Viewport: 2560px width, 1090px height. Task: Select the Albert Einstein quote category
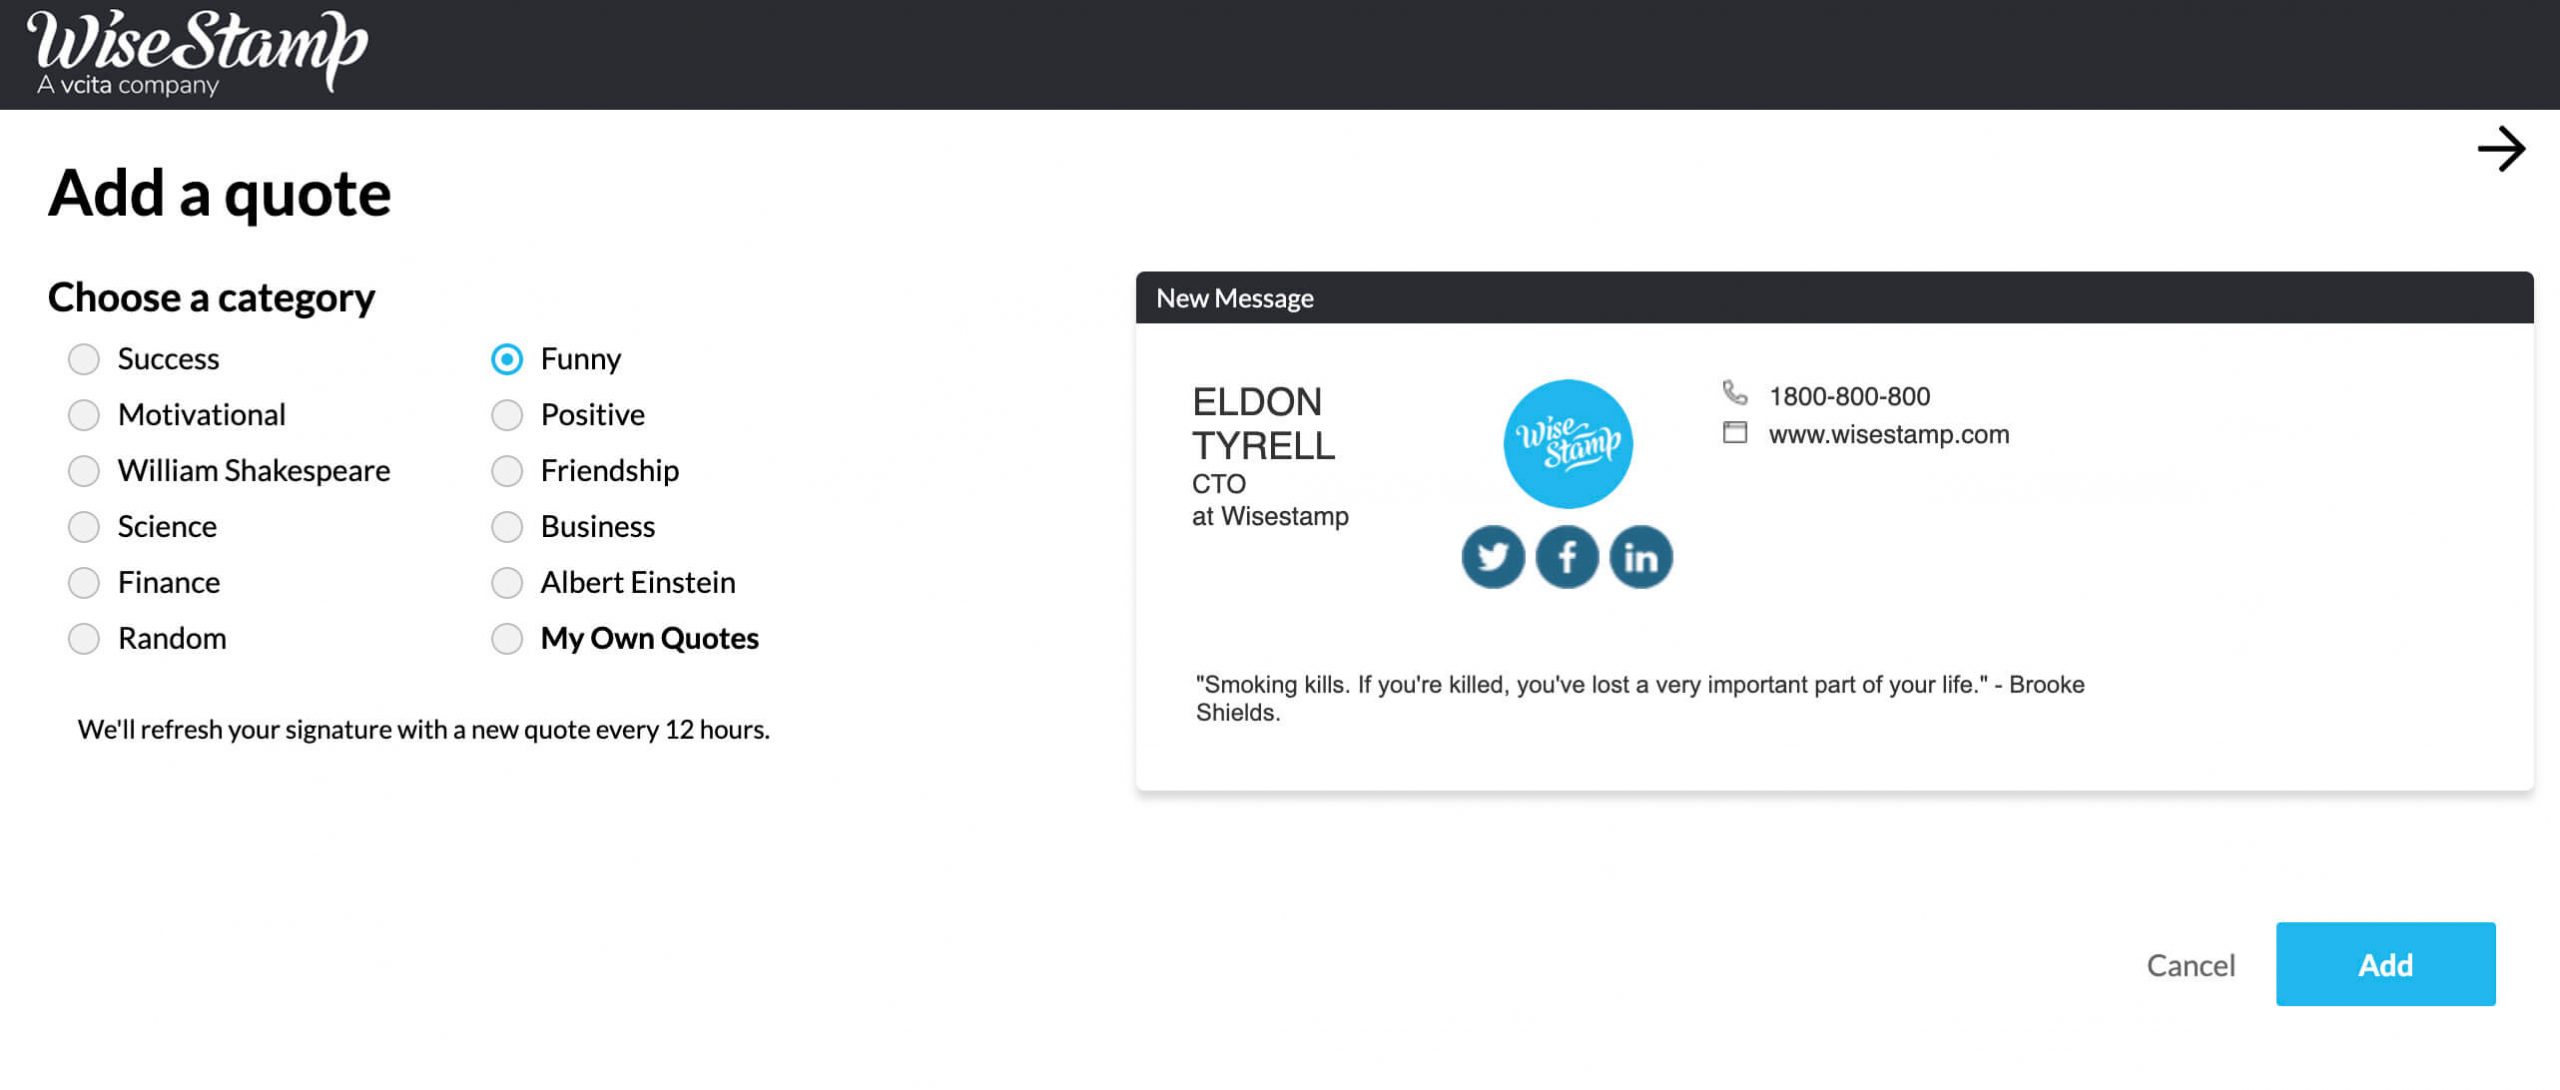(x=508, y=581)
